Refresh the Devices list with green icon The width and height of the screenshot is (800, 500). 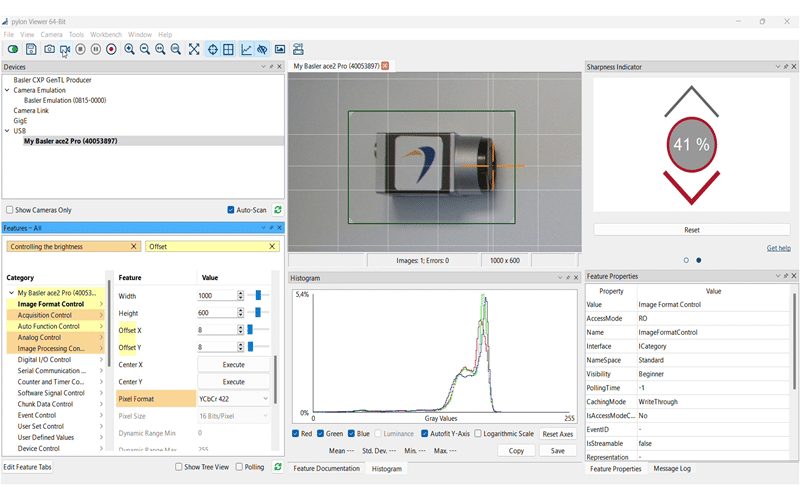point(278,210)
